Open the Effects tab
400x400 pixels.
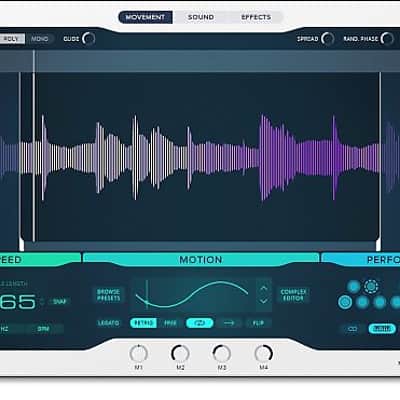(256, 17)
